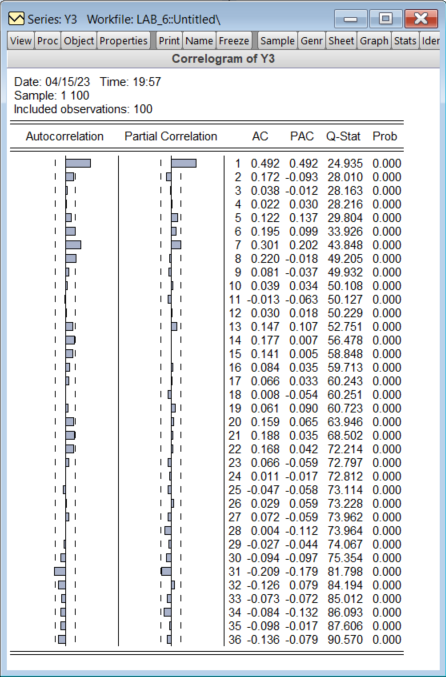The width and height of the screenshot is (446, 677).
Task: Select Q-Stat value 90.570
Action: tap(345, 639)
